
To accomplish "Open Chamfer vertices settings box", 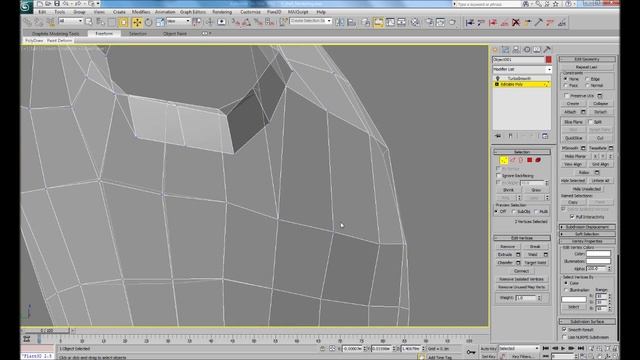I will tap(518, 263).
